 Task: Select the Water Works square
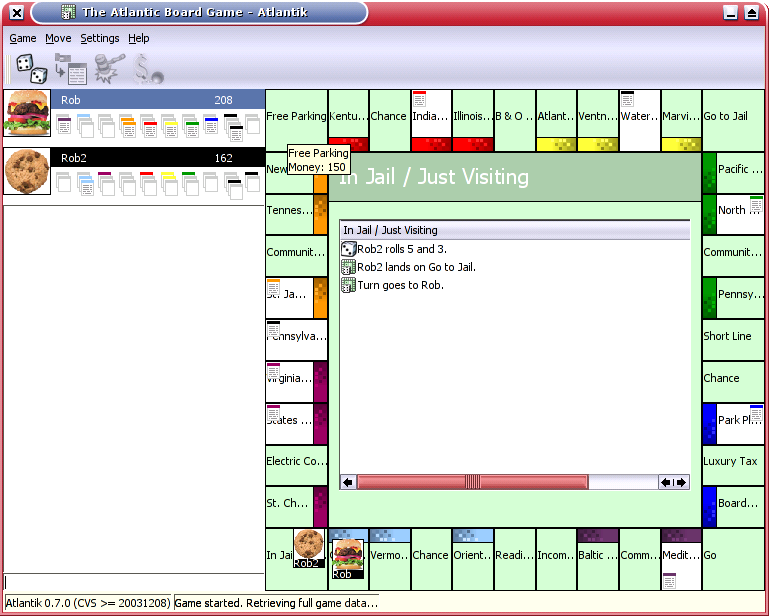click(x=640, y=120)
